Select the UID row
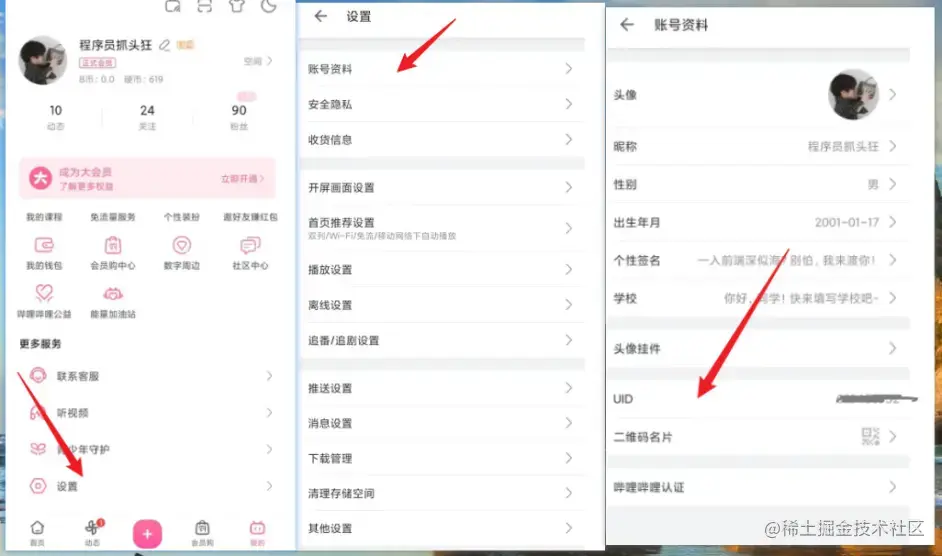Image resolution: width=942 pixels, height=556 pixels. pyautogui.click(x=758, y=399)
